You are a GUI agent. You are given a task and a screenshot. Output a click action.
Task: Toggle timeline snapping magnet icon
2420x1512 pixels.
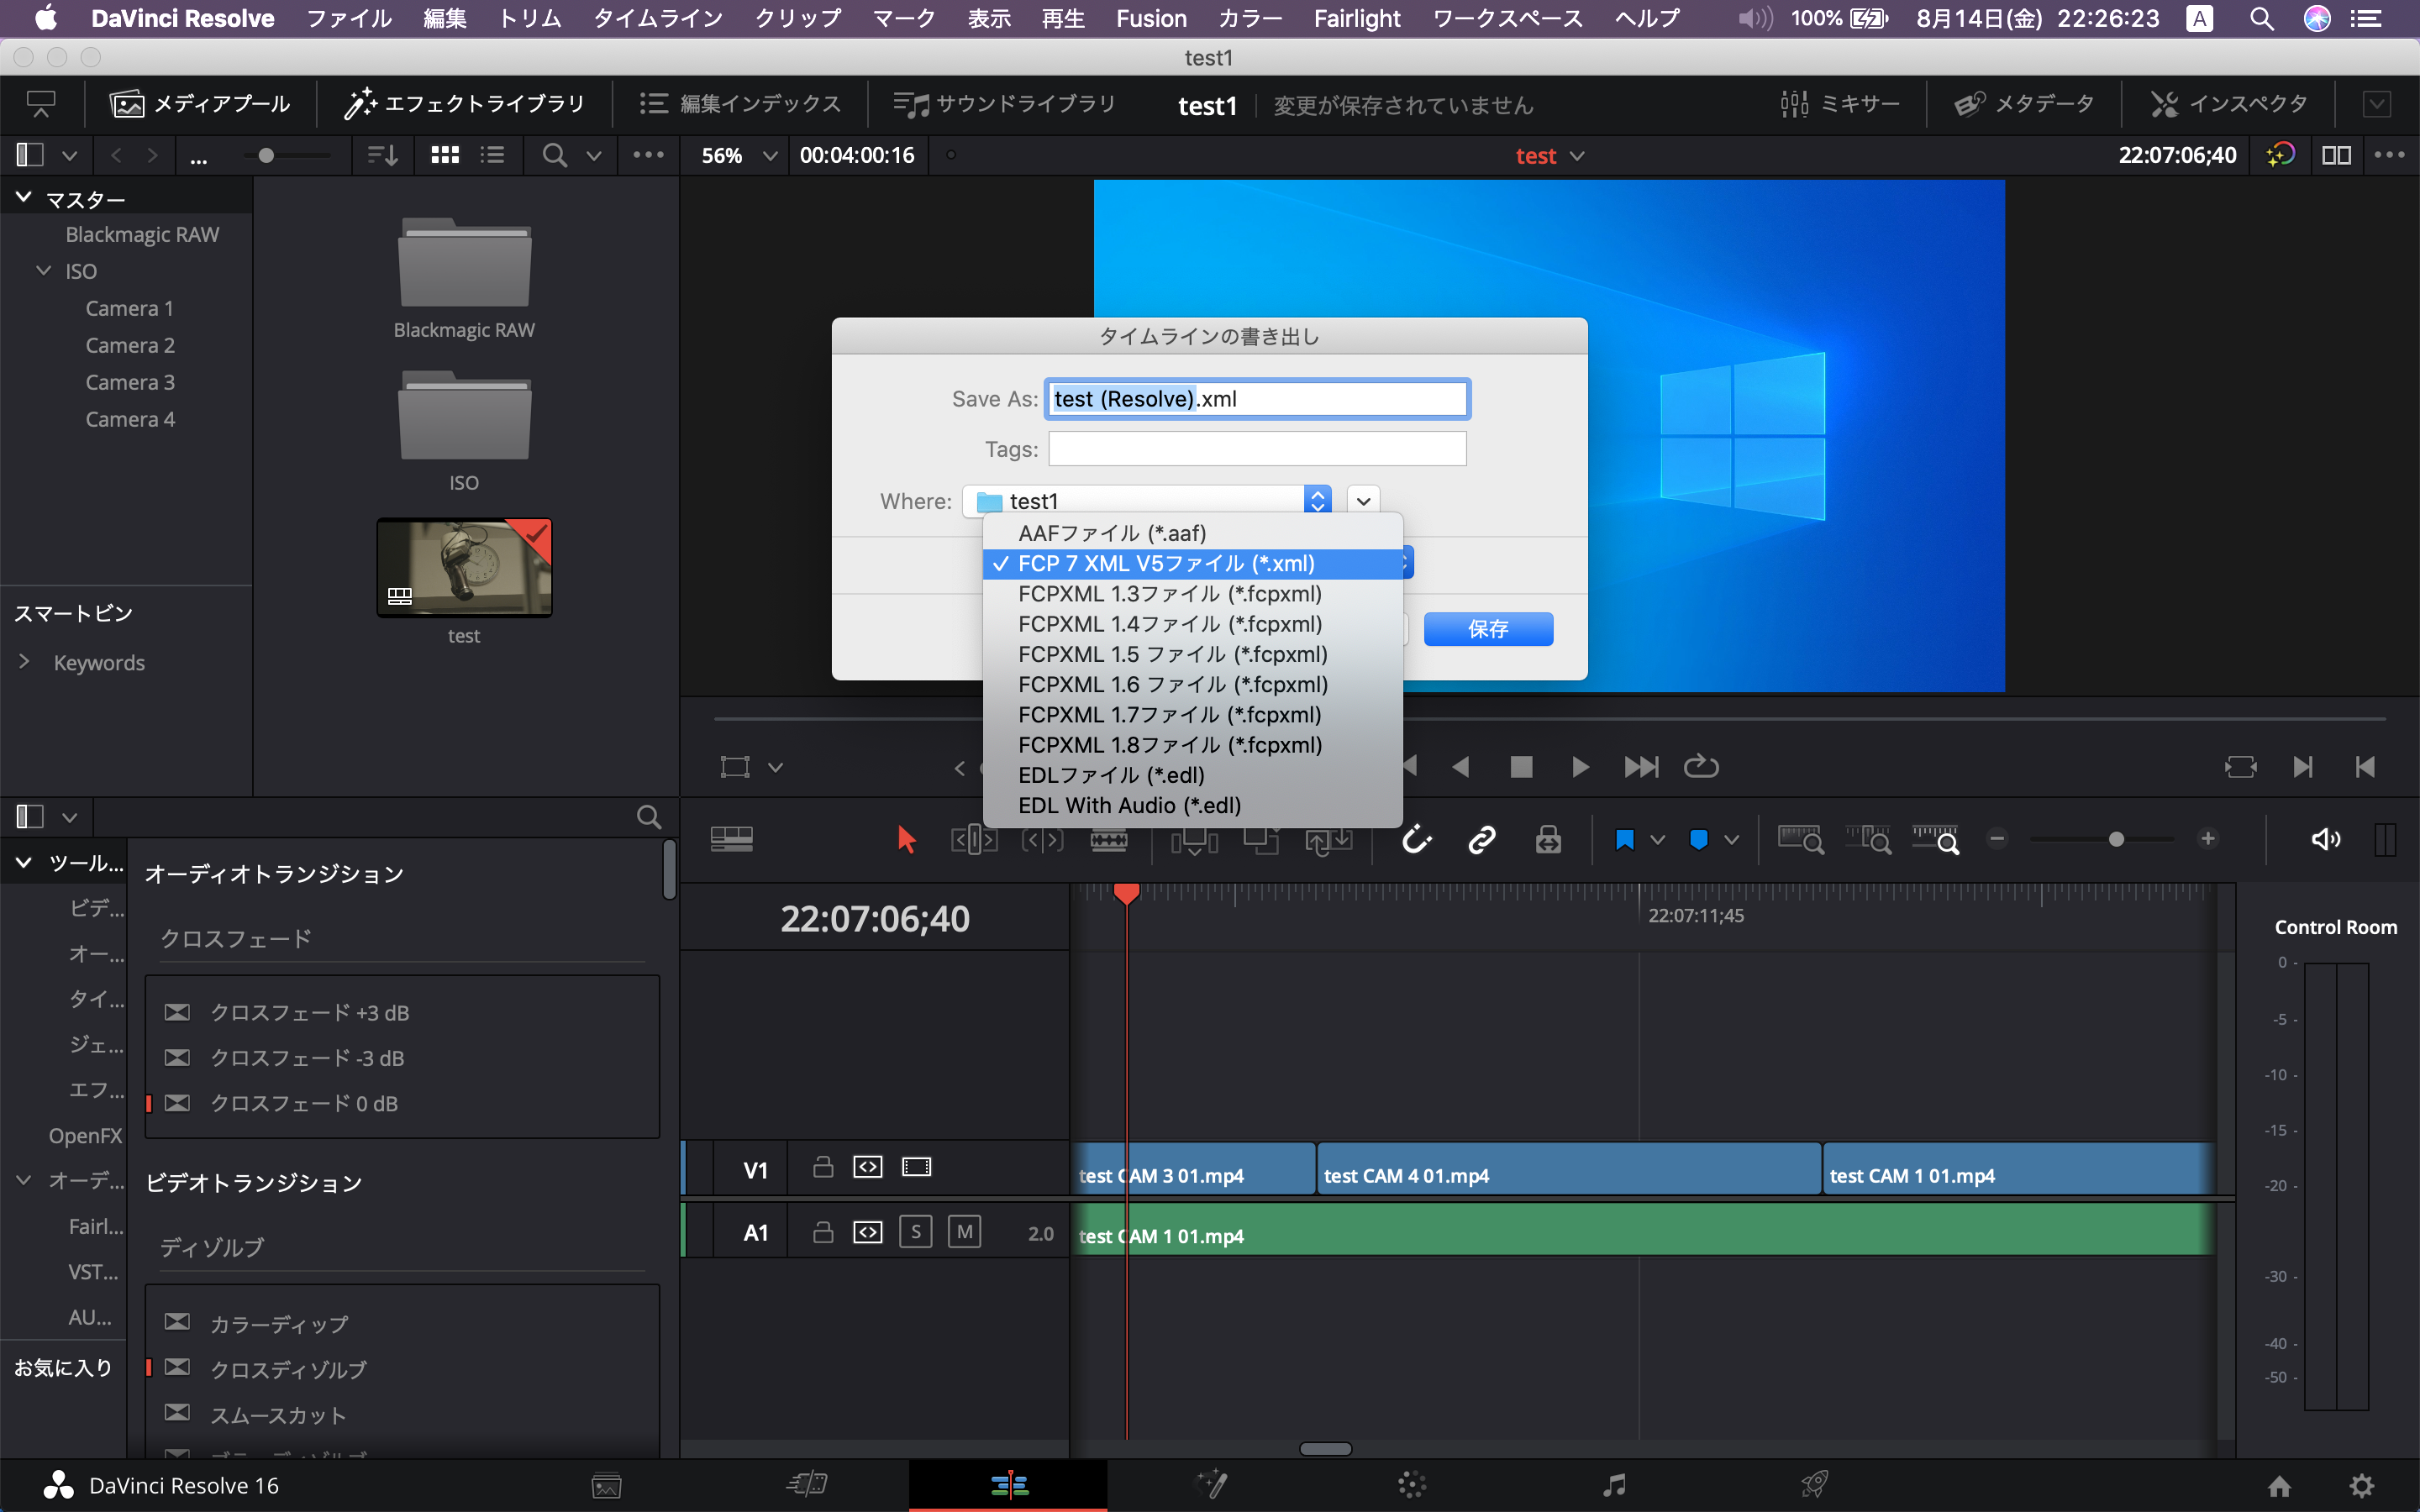[1416, 839]
